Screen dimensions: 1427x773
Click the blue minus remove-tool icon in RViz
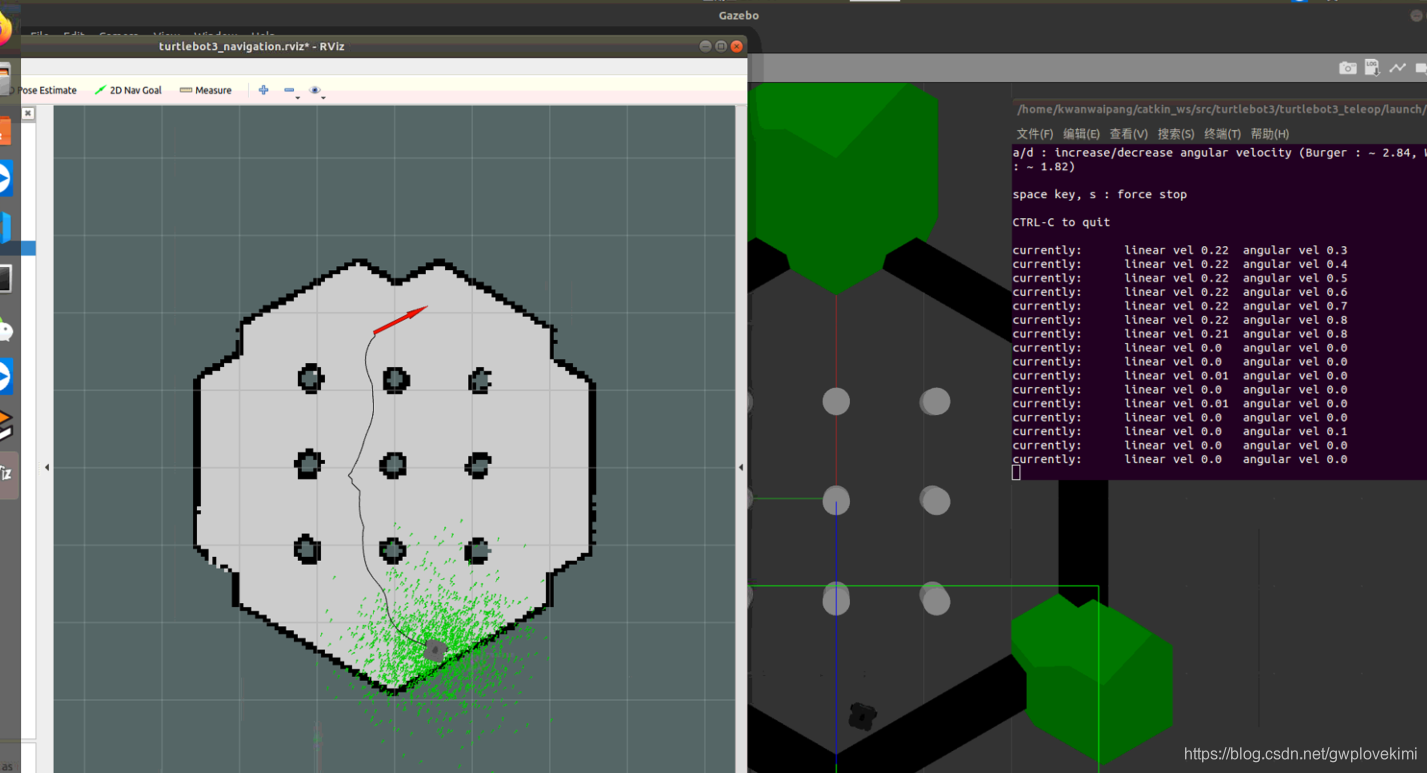click(x=289, y=90)
